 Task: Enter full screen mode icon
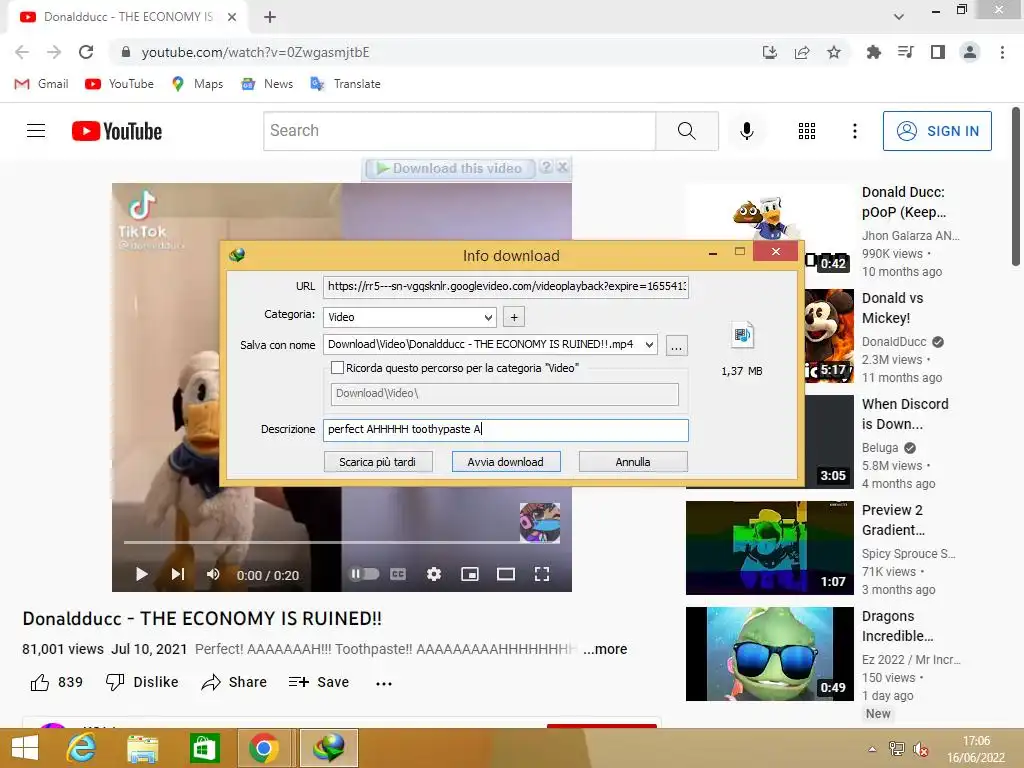pyautogui.click(x=542, y=574)
